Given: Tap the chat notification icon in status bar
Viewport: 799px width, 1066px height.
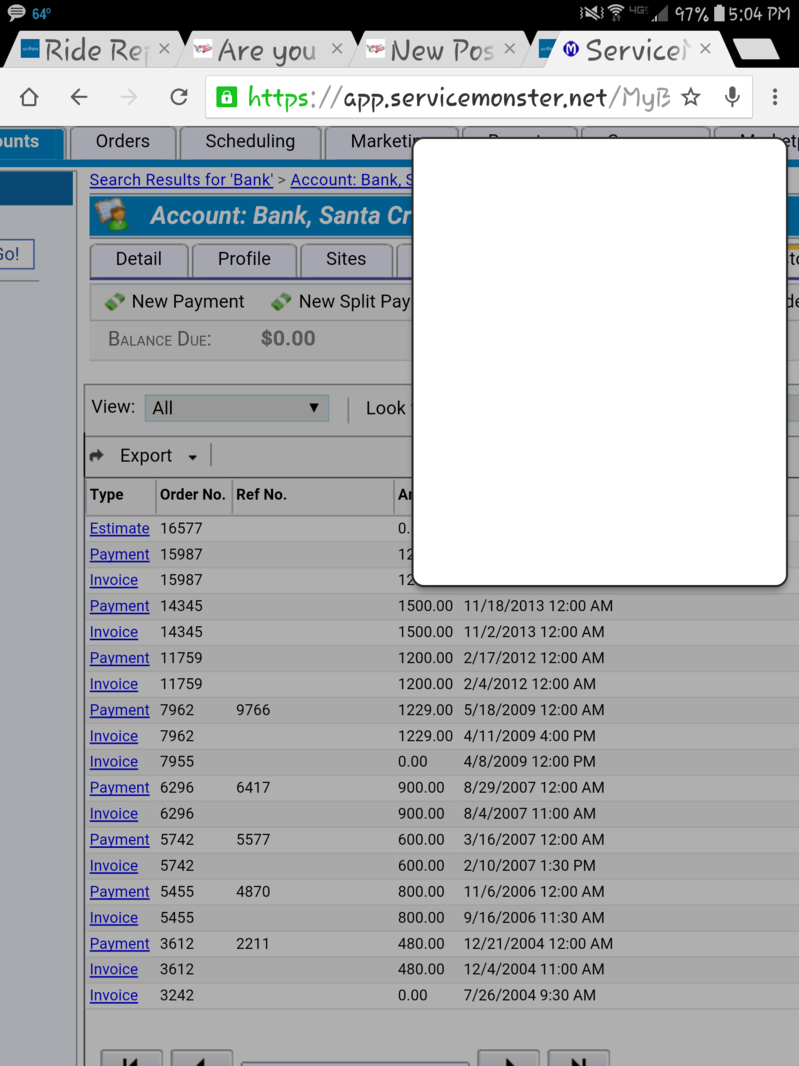Looking at the screenshot, I should click(16, 13).
